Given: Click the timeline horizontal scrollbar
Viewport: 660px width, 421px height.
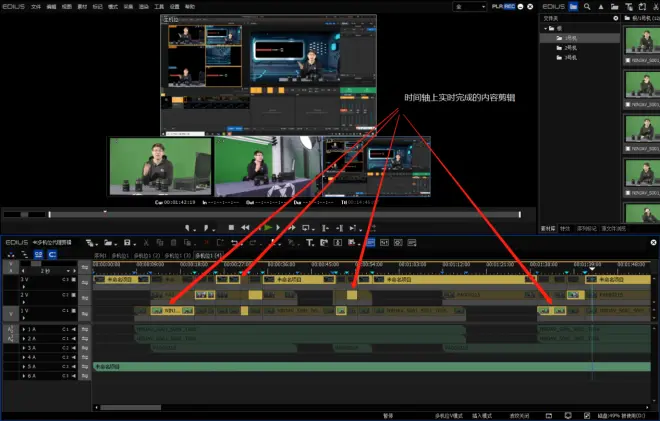Looking at the screenshot, I should click(130, 407).
